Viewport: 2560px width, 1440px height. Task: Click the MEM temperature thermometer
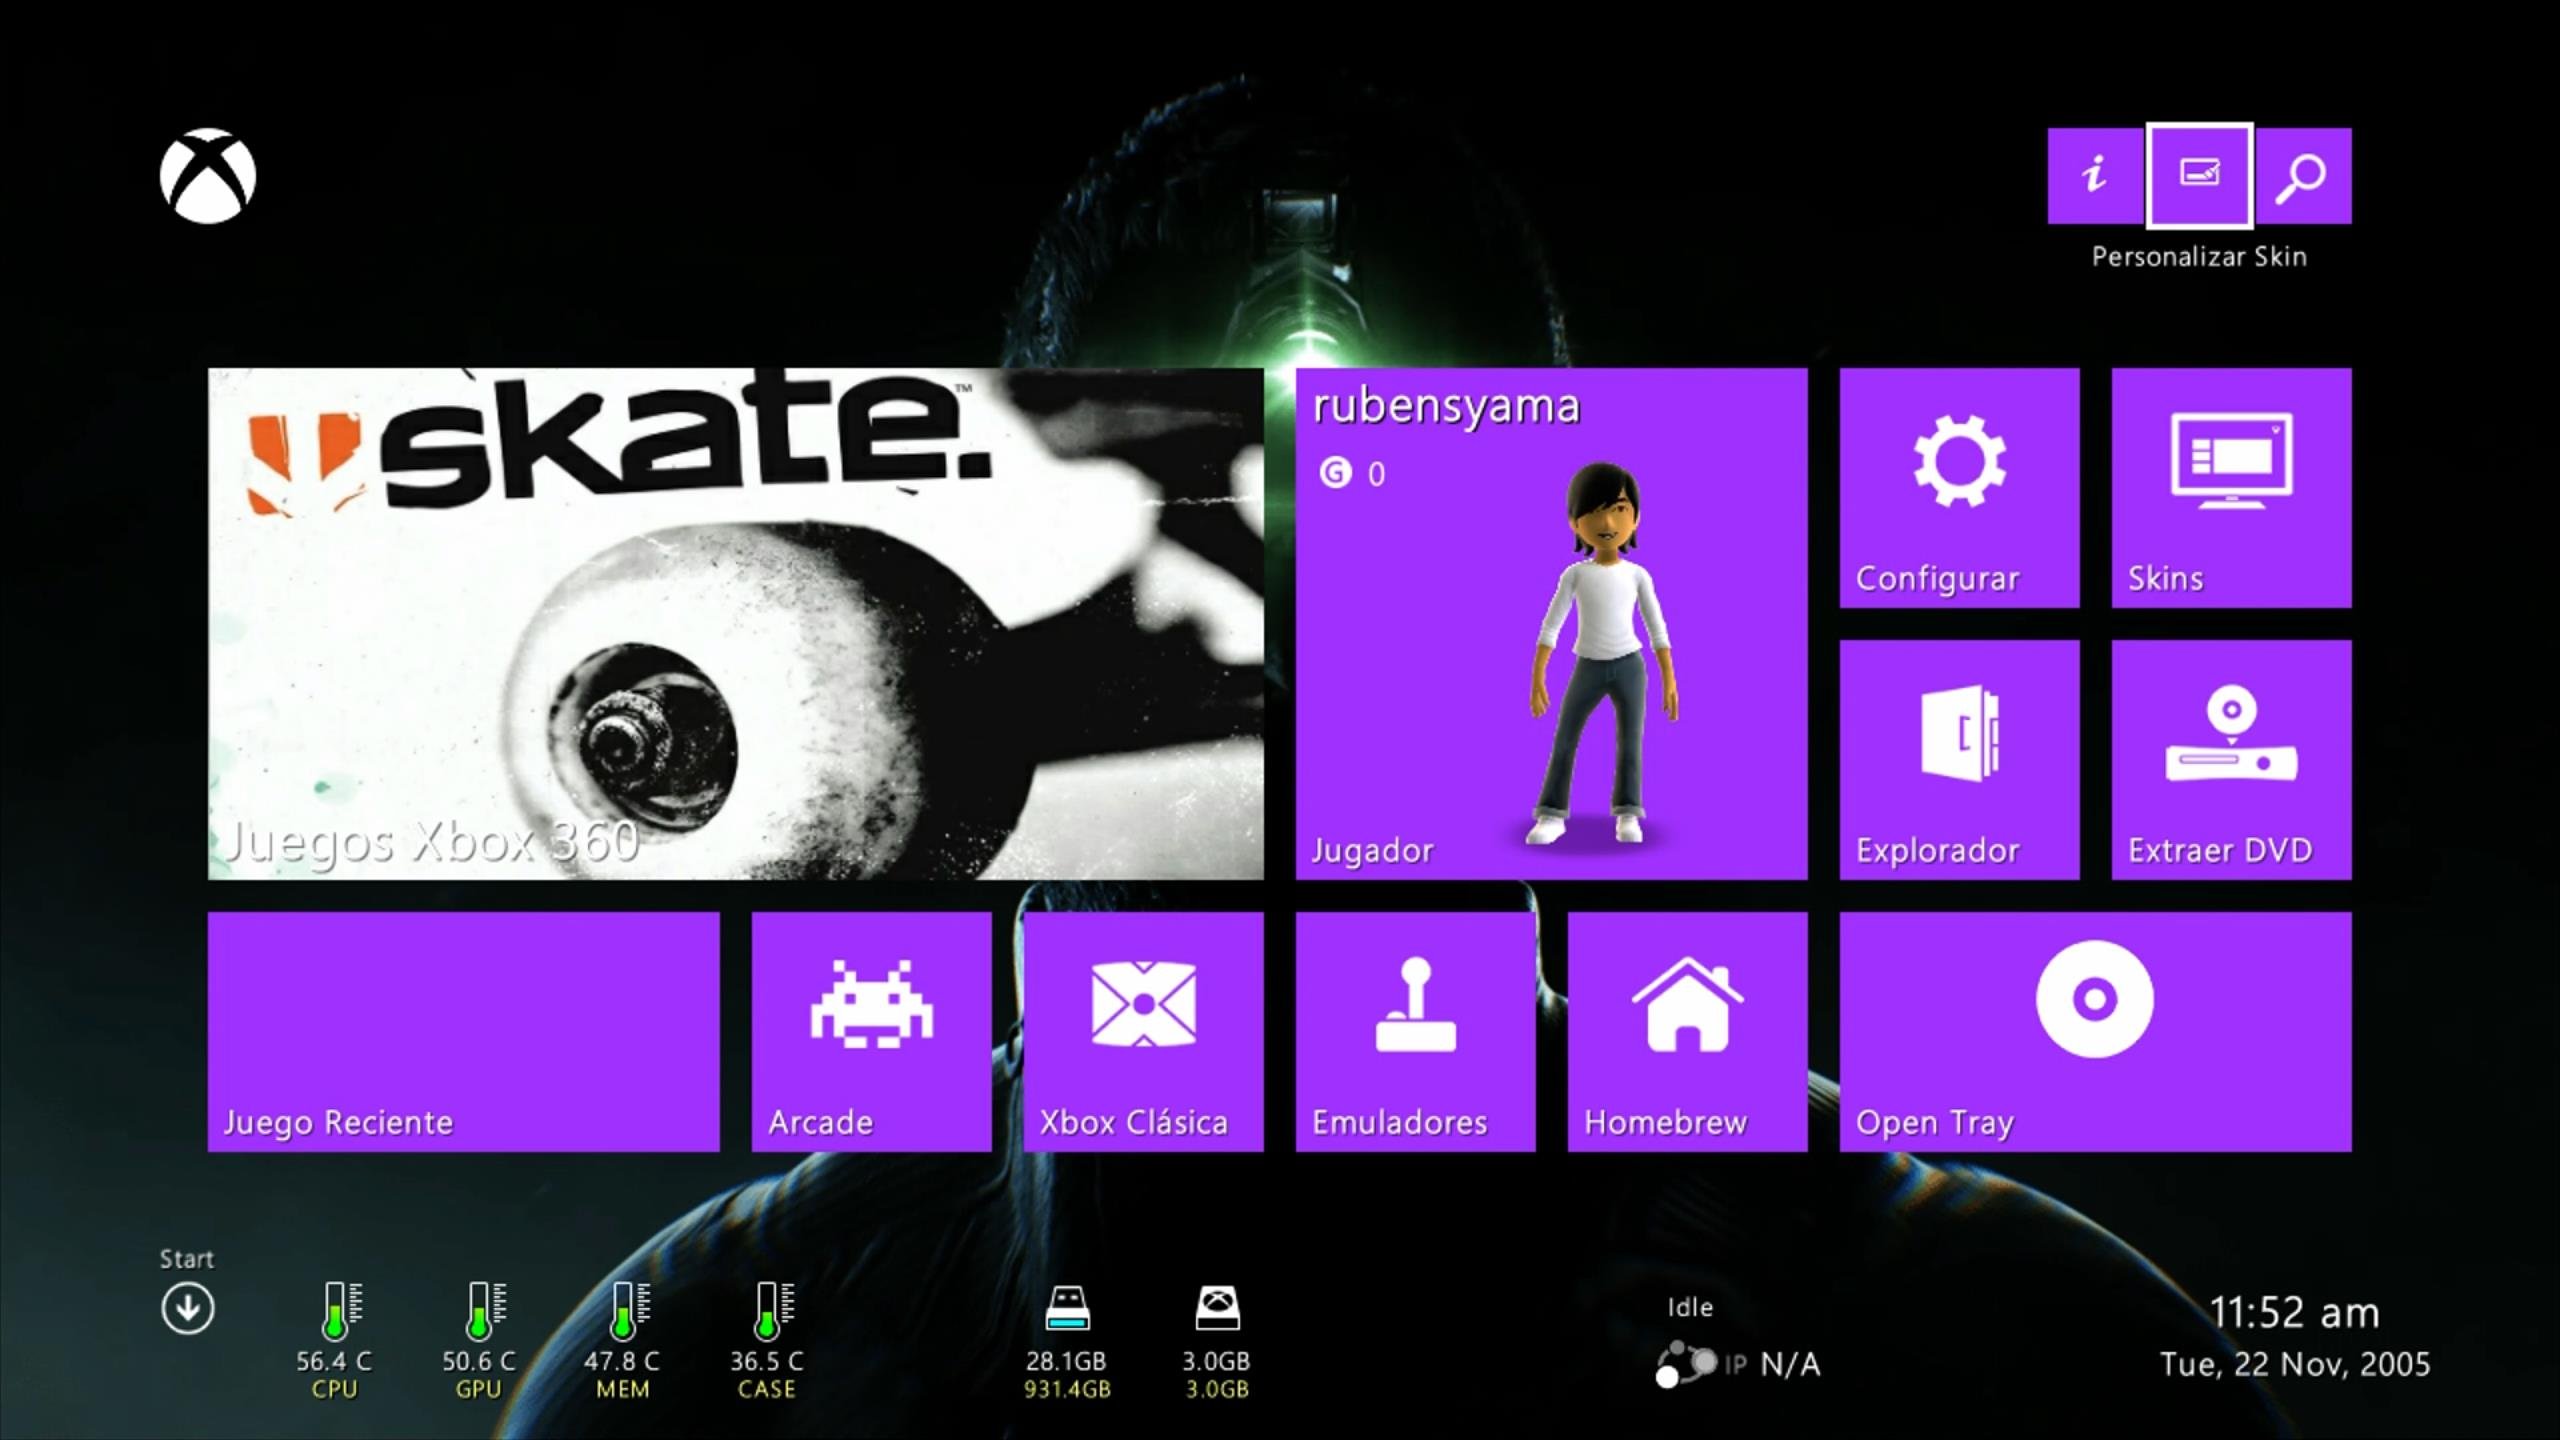[629, 1310]
